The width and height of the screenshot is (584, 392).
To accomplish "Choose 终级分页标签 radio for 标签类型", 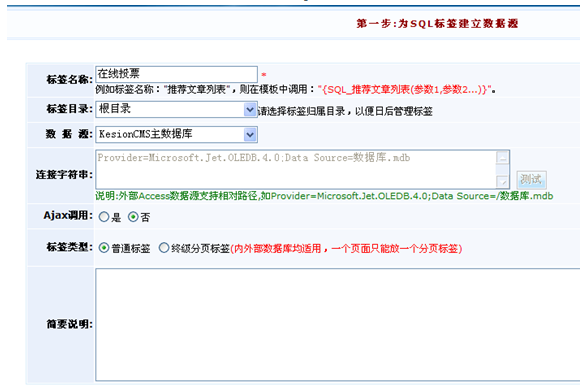I will (164, 248).
